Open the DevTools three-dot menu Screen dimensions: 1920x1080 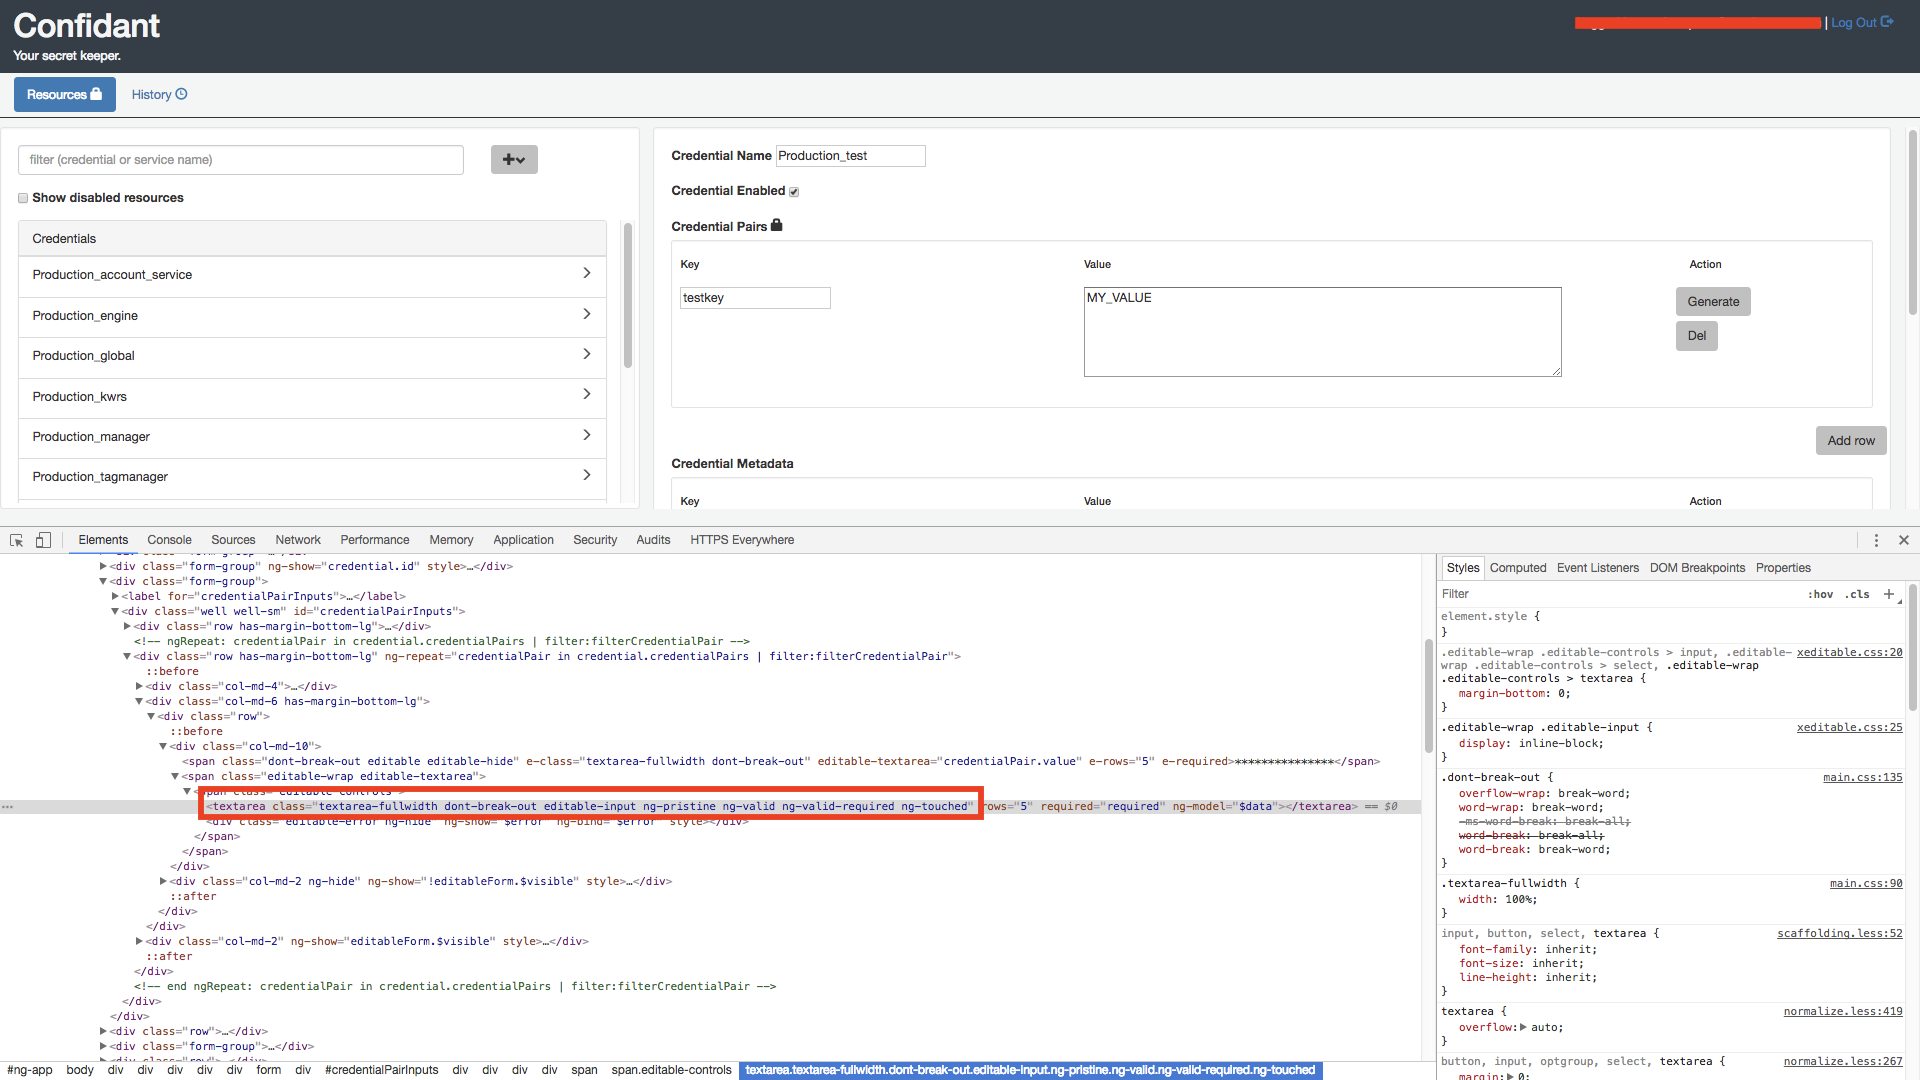1876,540
